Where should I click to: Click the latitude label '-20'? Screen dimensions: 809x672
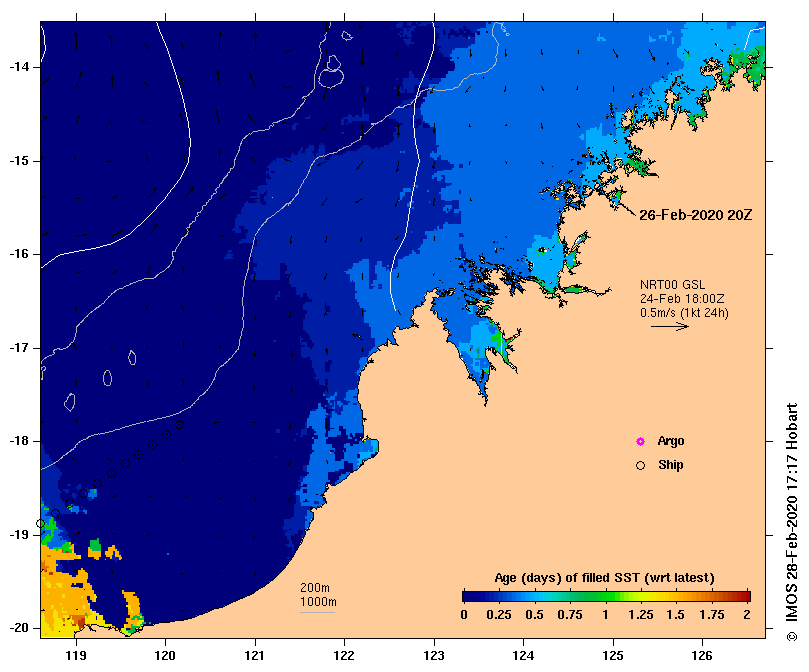[x=19, y=628]
